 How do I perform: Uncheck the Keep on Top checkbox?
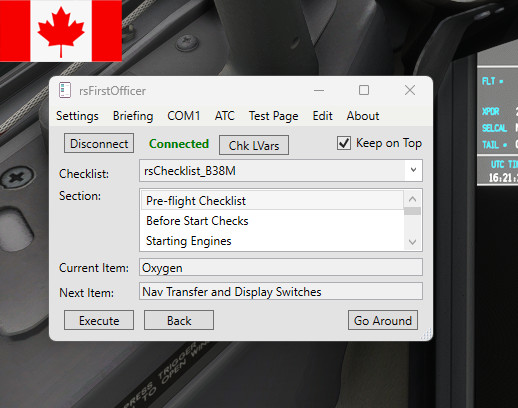click(344, 143)
